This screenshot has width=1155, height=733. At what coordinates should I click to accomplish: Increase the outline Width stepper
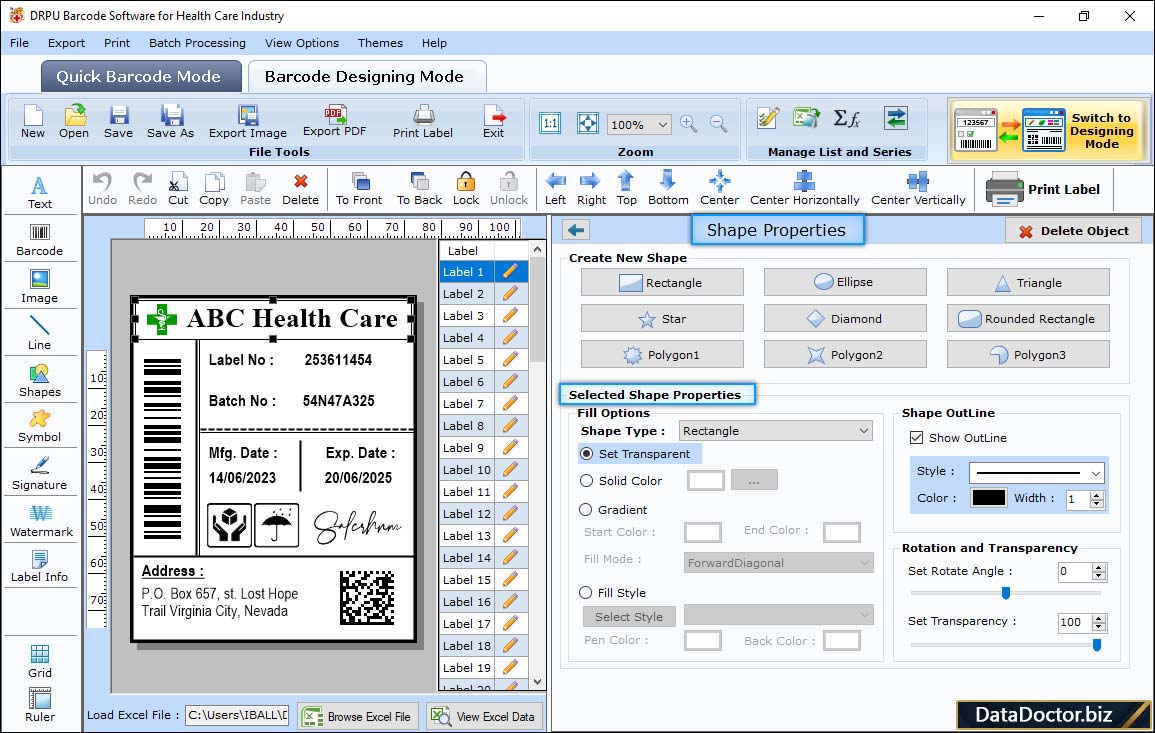1097,495
